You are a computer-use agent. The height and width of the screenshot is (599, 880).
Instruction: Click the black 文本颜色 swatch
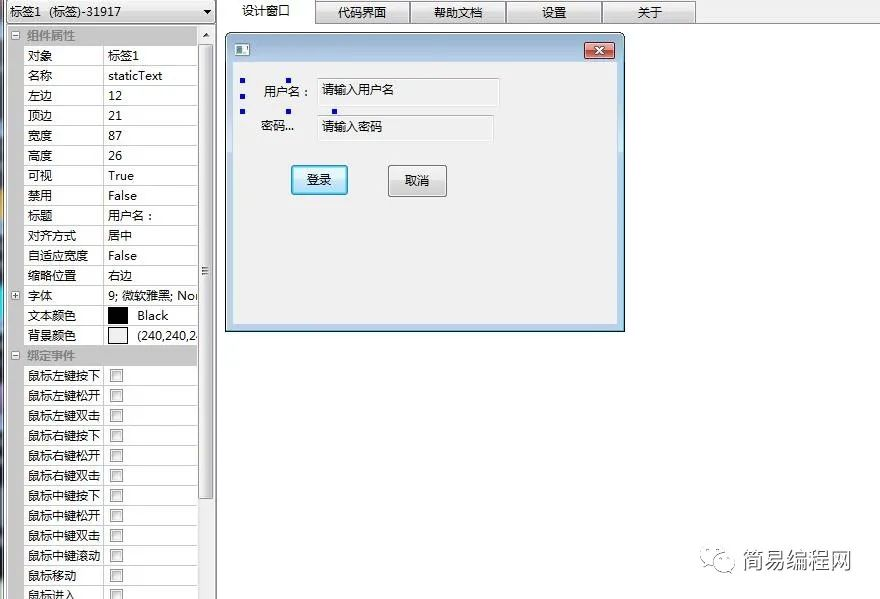[118, 315]
